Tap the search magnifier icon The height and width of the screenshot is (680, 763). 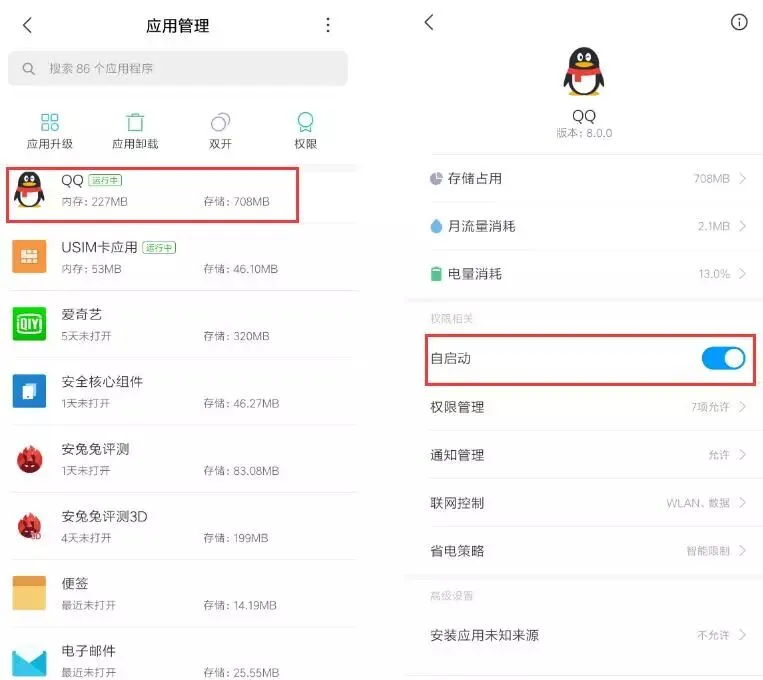coord(29,69)
